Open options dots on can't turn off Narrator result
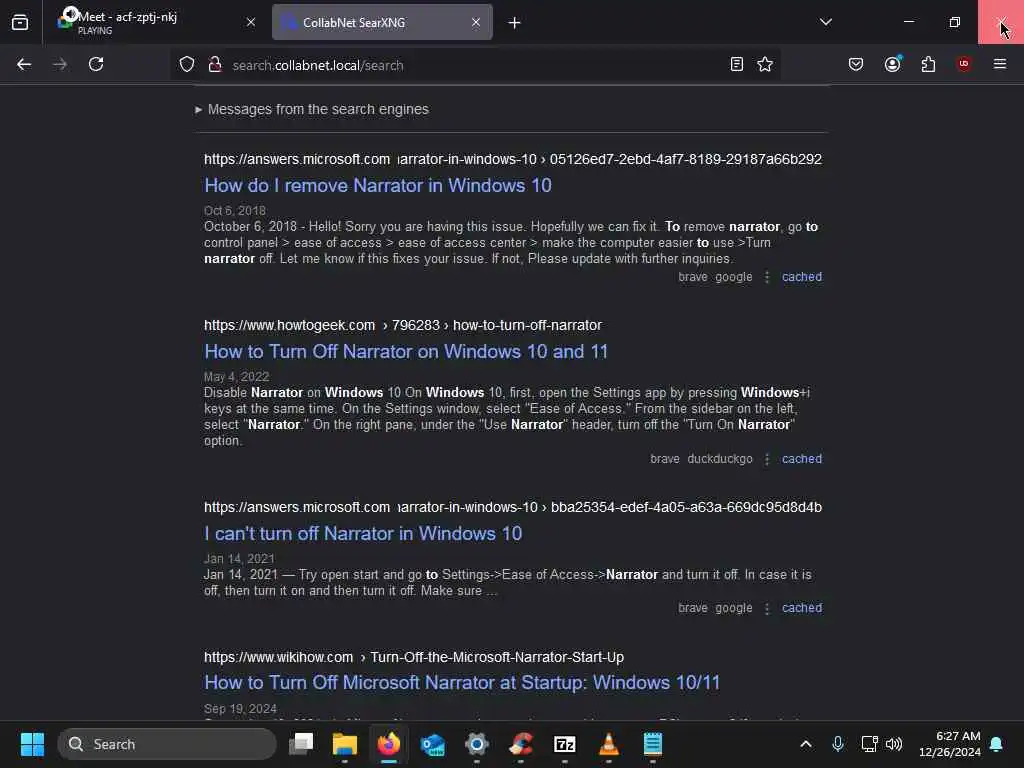Viewport: 1024px width, 768px height. (x=767, y=609)
